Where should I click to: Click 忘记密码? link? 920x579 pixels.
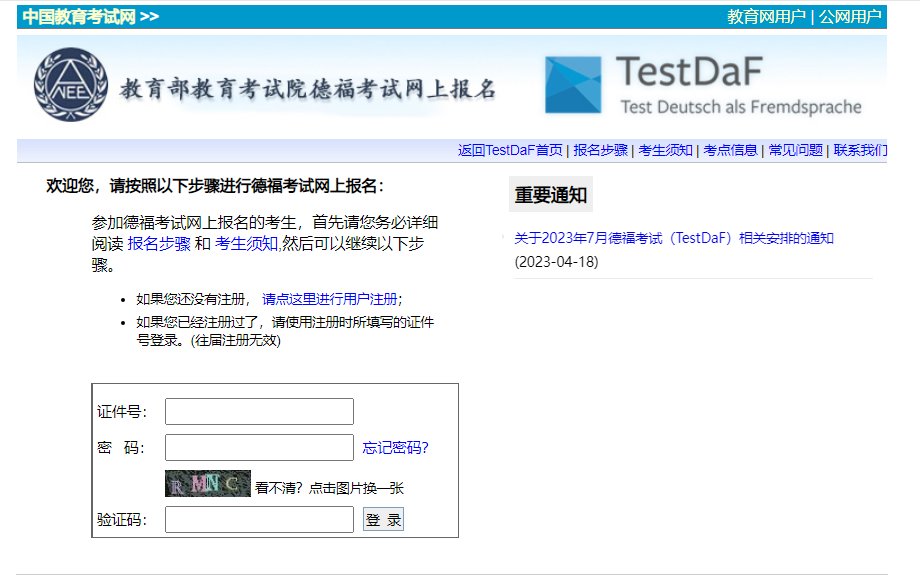coord(395,448)
